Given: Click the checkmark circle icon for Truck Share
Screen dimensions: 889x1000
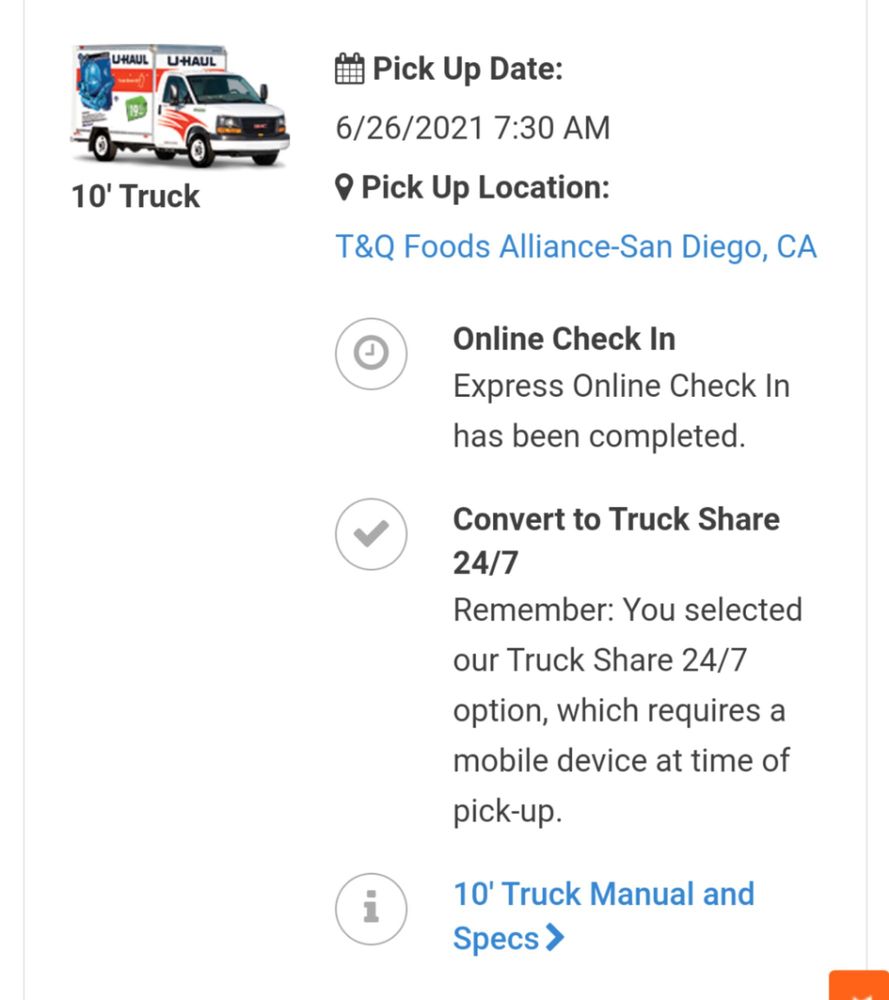Looking at the screenshot, I should [x=371, y=534].
